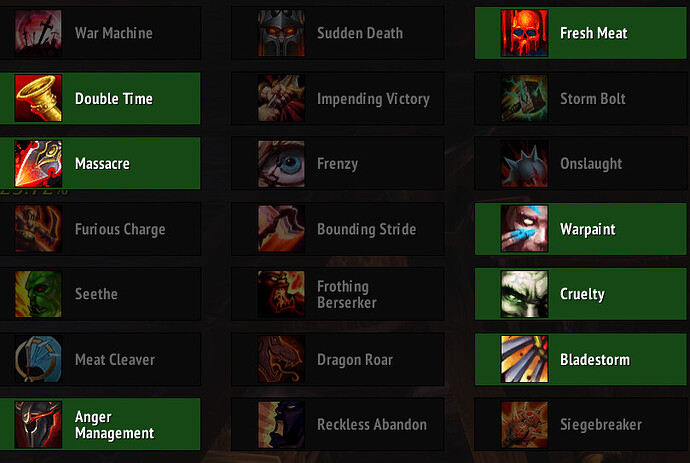Click the War Machine sword icon
The image size is (690, 463).
coord(38,33)
